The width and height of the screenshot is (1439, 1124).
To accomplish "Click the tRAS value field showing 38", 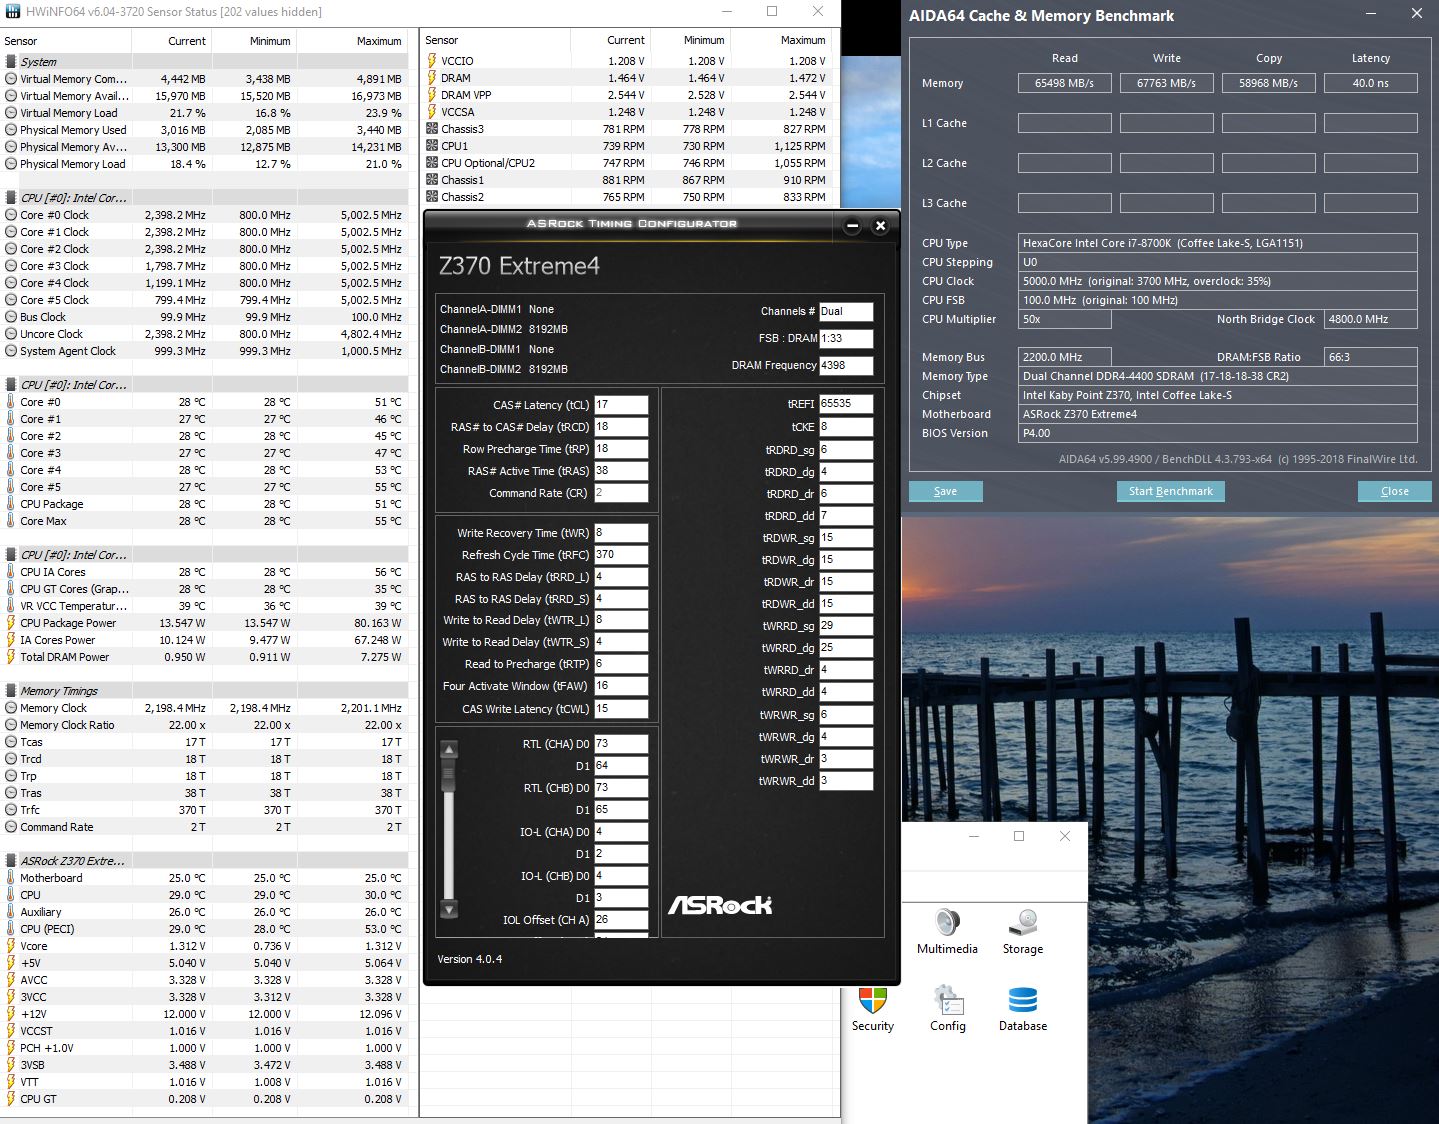I will pos(621,471).
